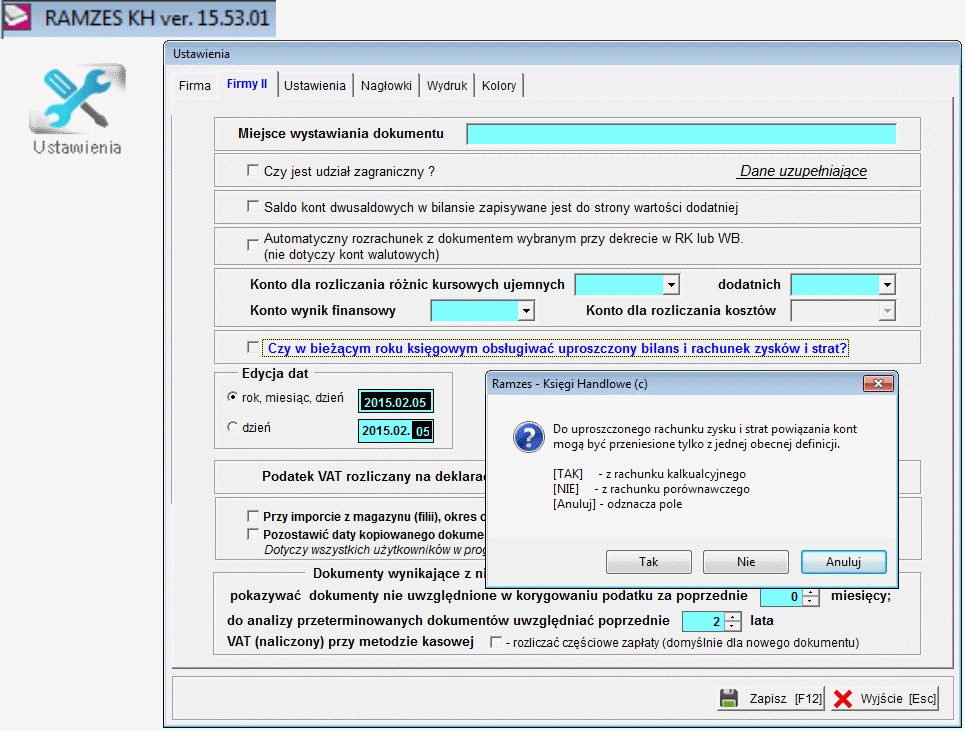Image resolution: width=965 pixels, height=731 pixels.
Task: Click the red X exit icon
Action: (x=843, y=698)
